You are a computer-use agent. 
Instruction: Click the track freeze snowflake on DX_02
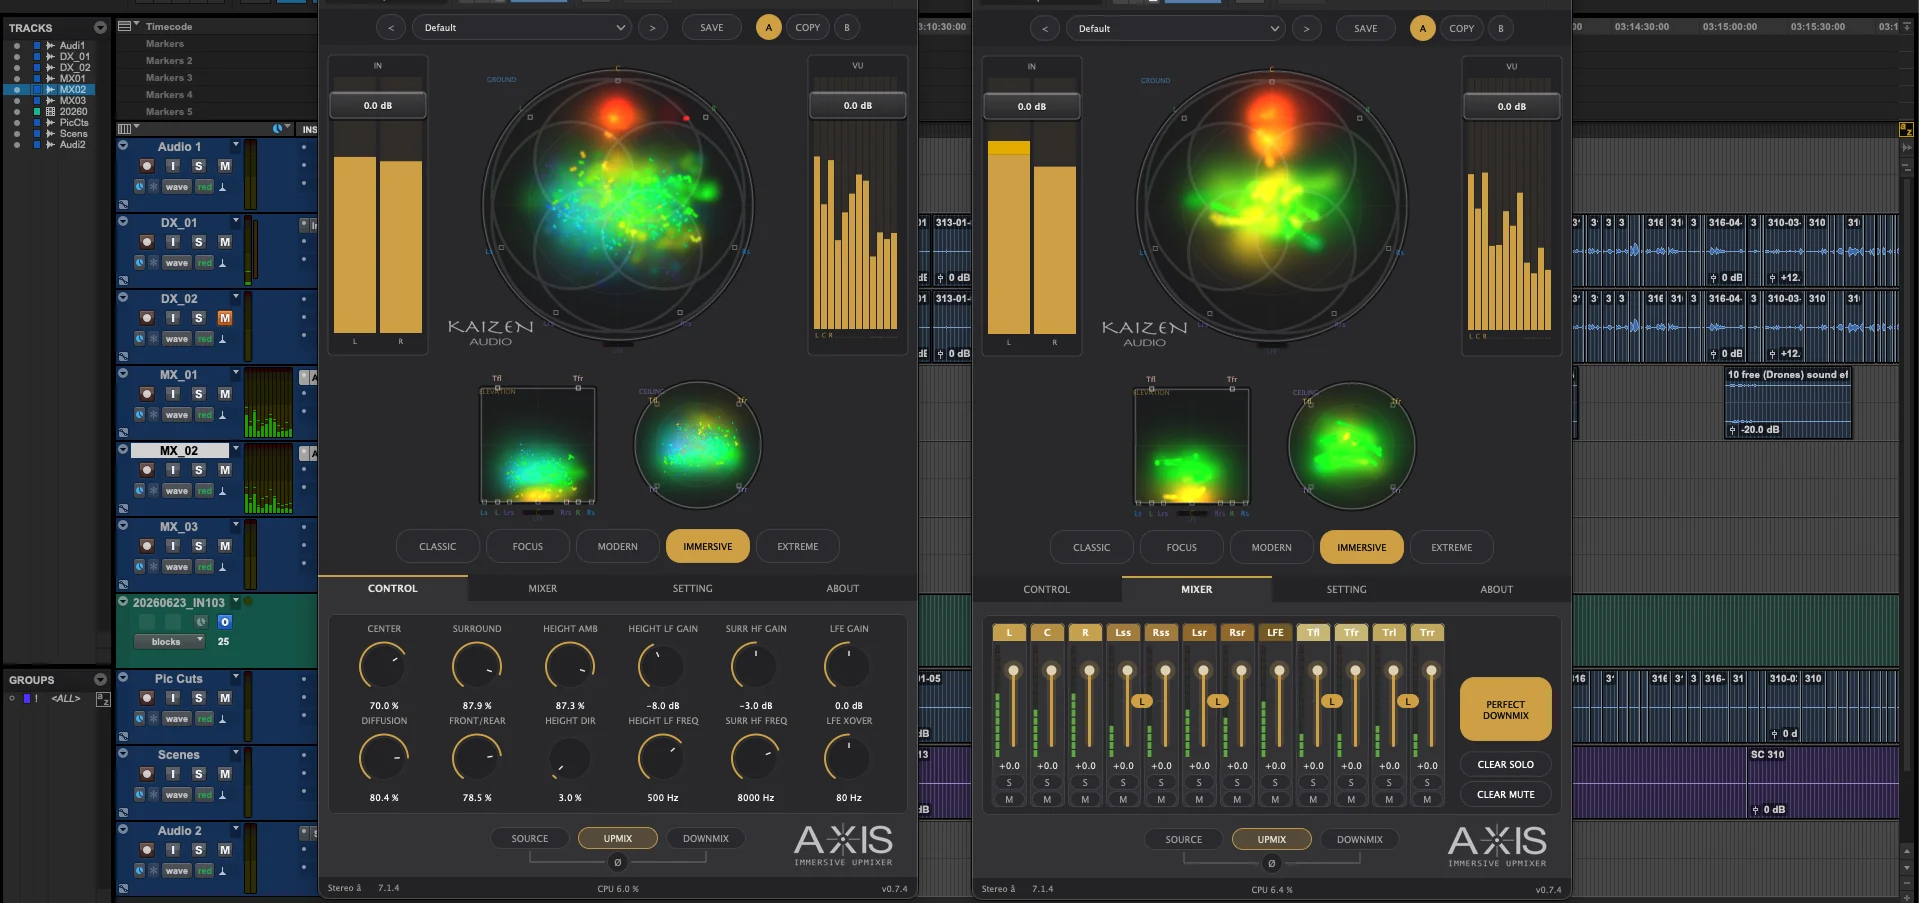(x=153, y=338)
